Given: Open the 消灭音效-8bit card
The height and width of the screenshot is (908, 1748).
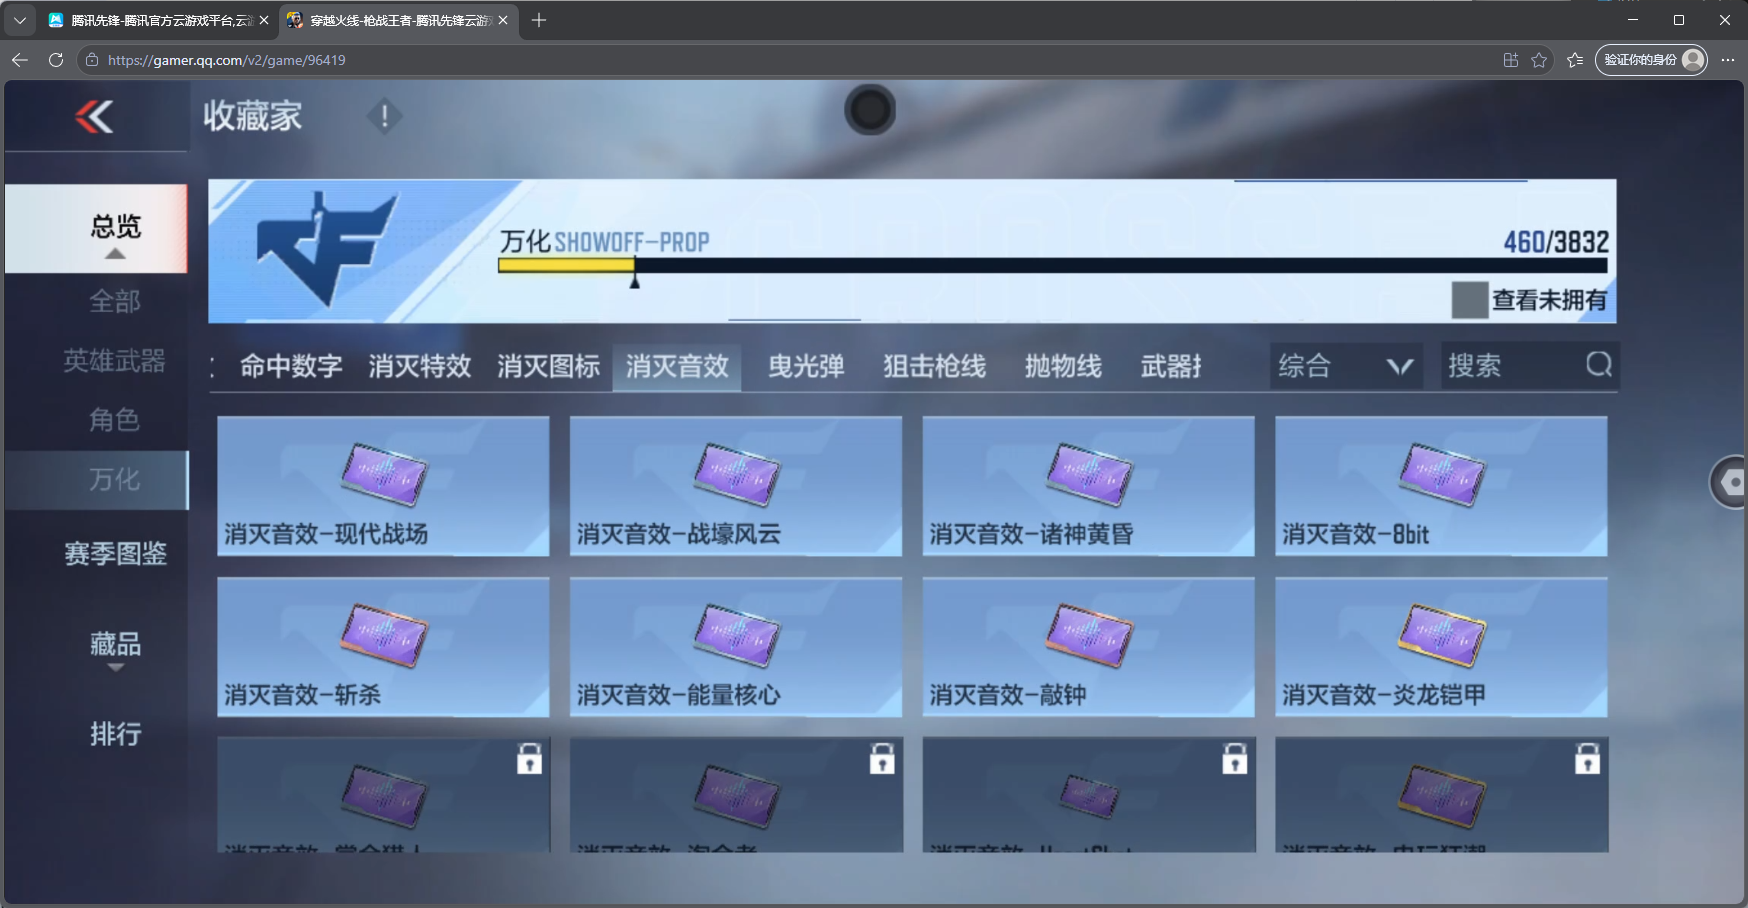Looking at the screenshot, I should [x=1441, y=486].
